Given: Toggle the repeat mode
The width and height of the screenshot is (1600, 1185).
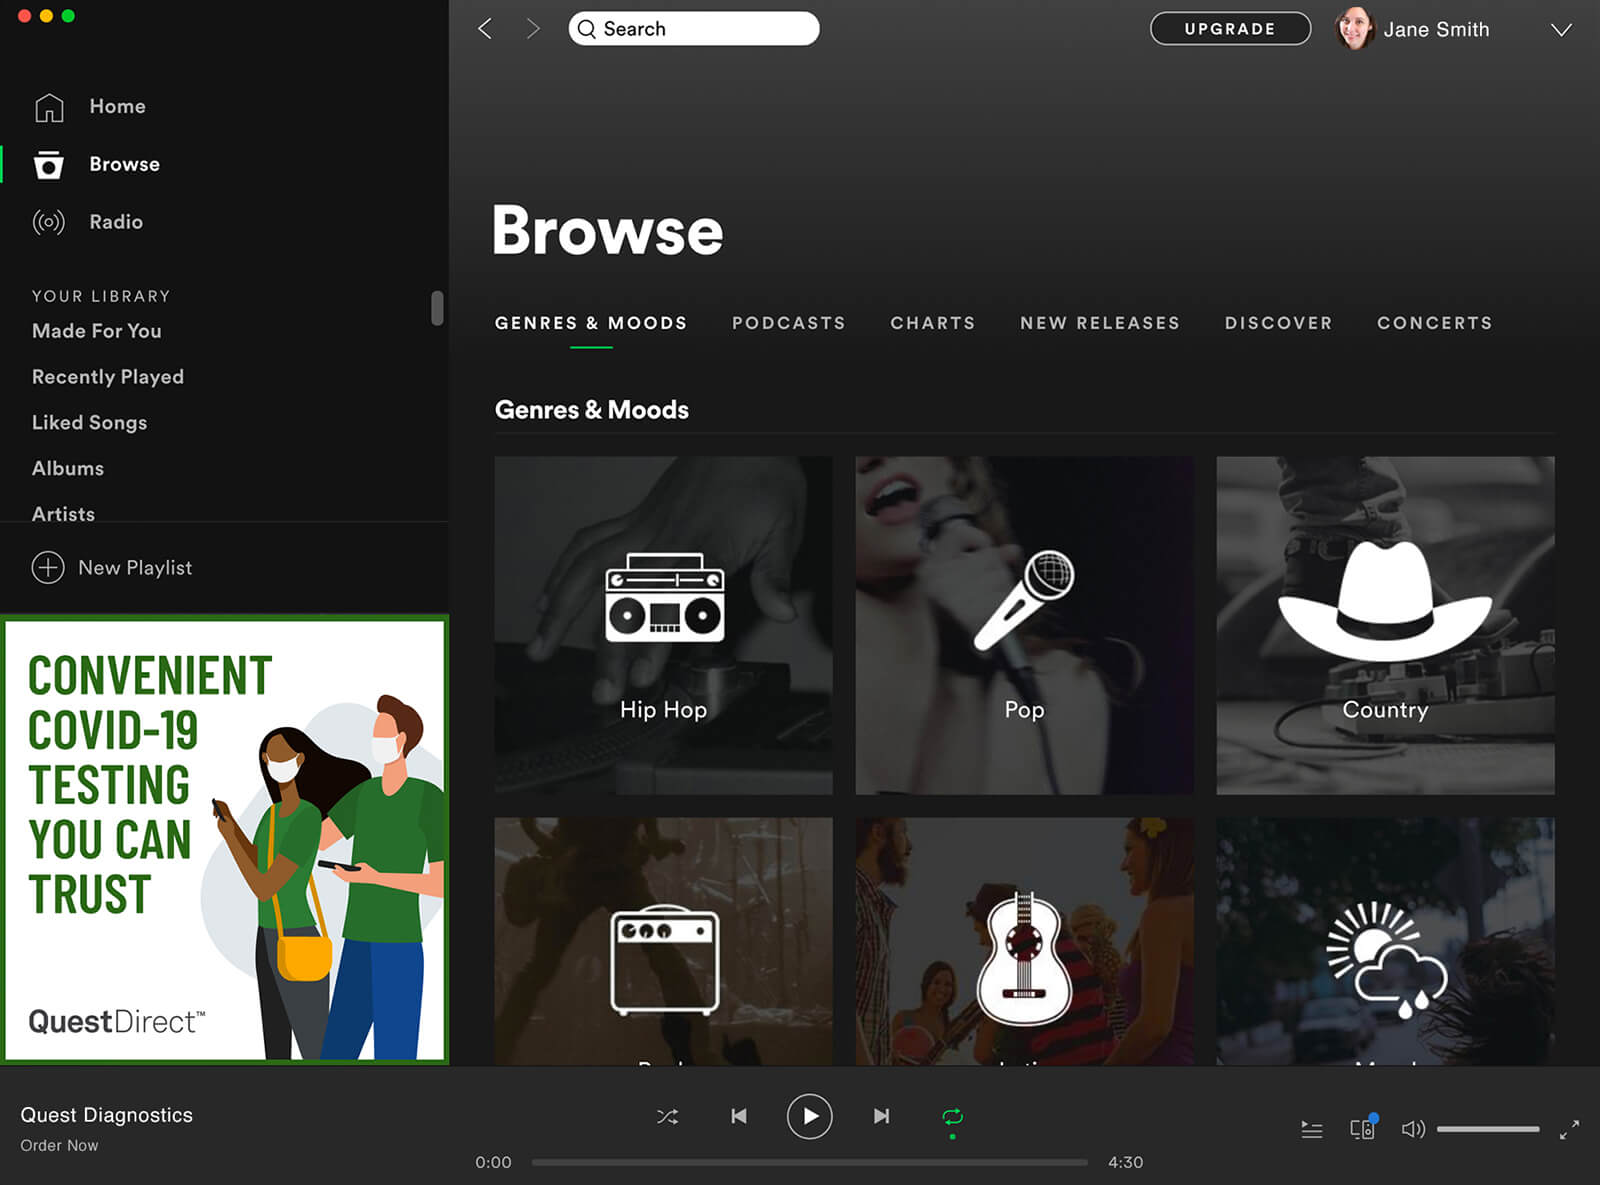Looking at the screenshot, I should (952, 1116).
